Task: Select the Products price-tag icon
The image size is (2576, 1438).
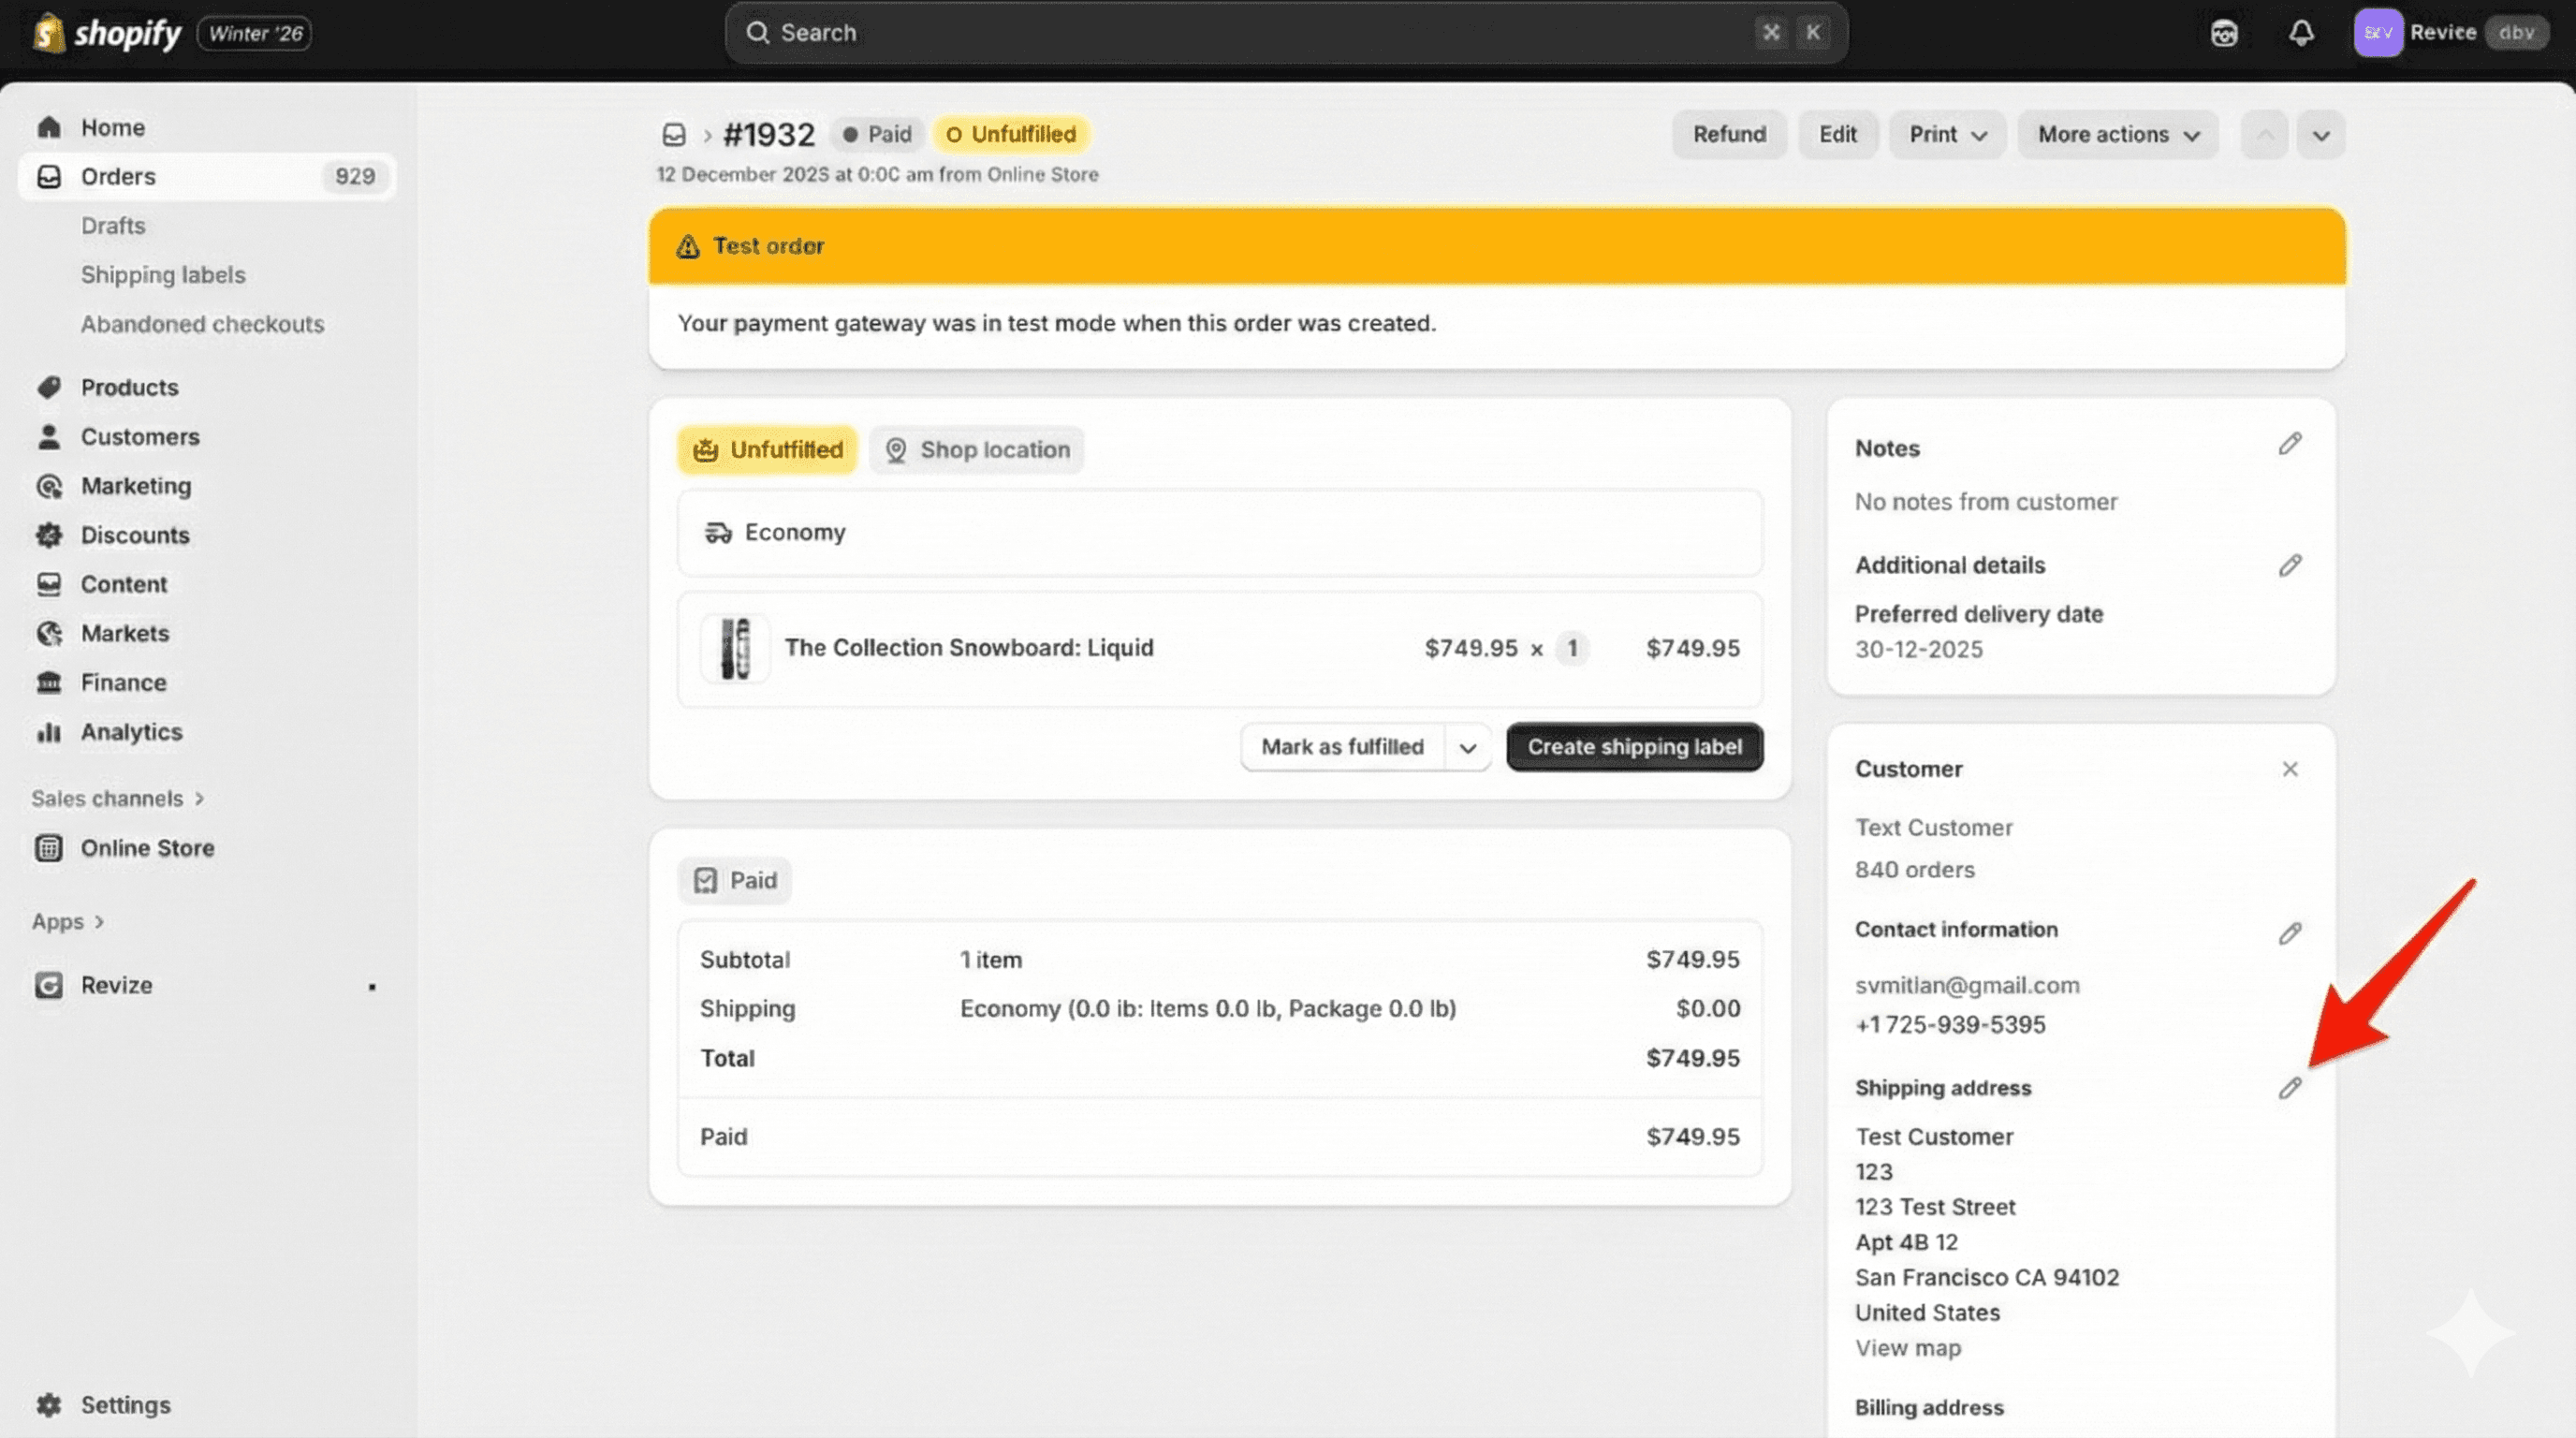Action: [48, 387]
